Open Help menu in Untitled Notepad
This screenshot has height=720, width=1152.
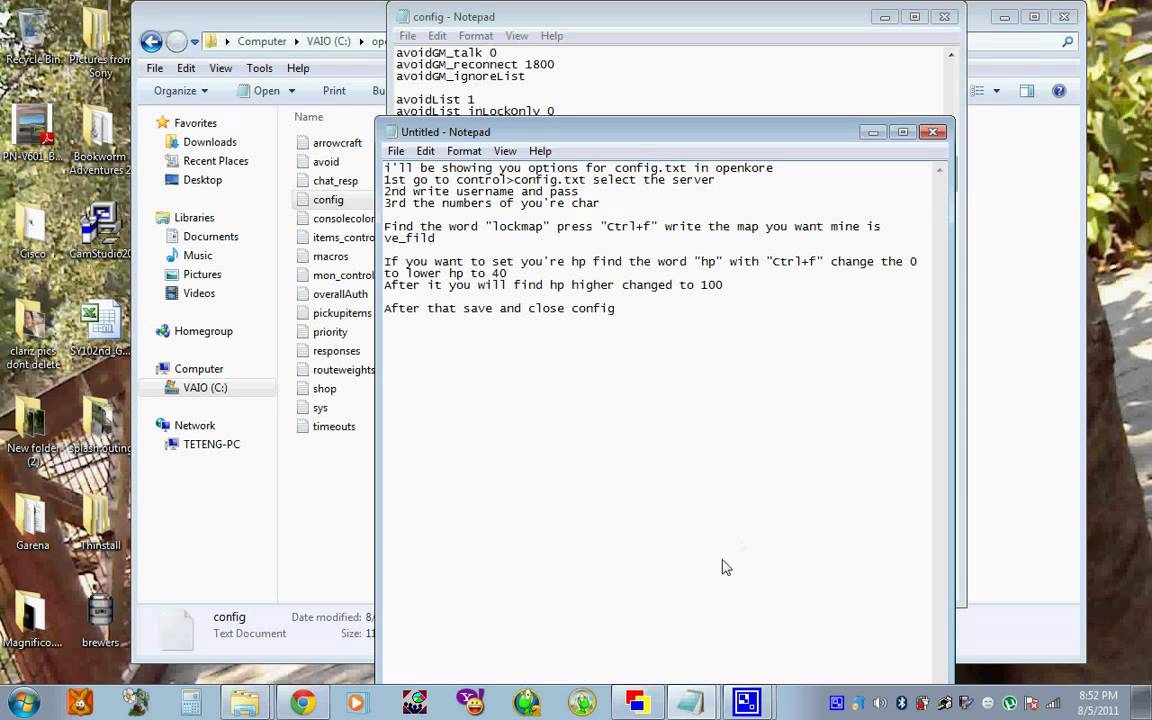[x=540, y=151]
